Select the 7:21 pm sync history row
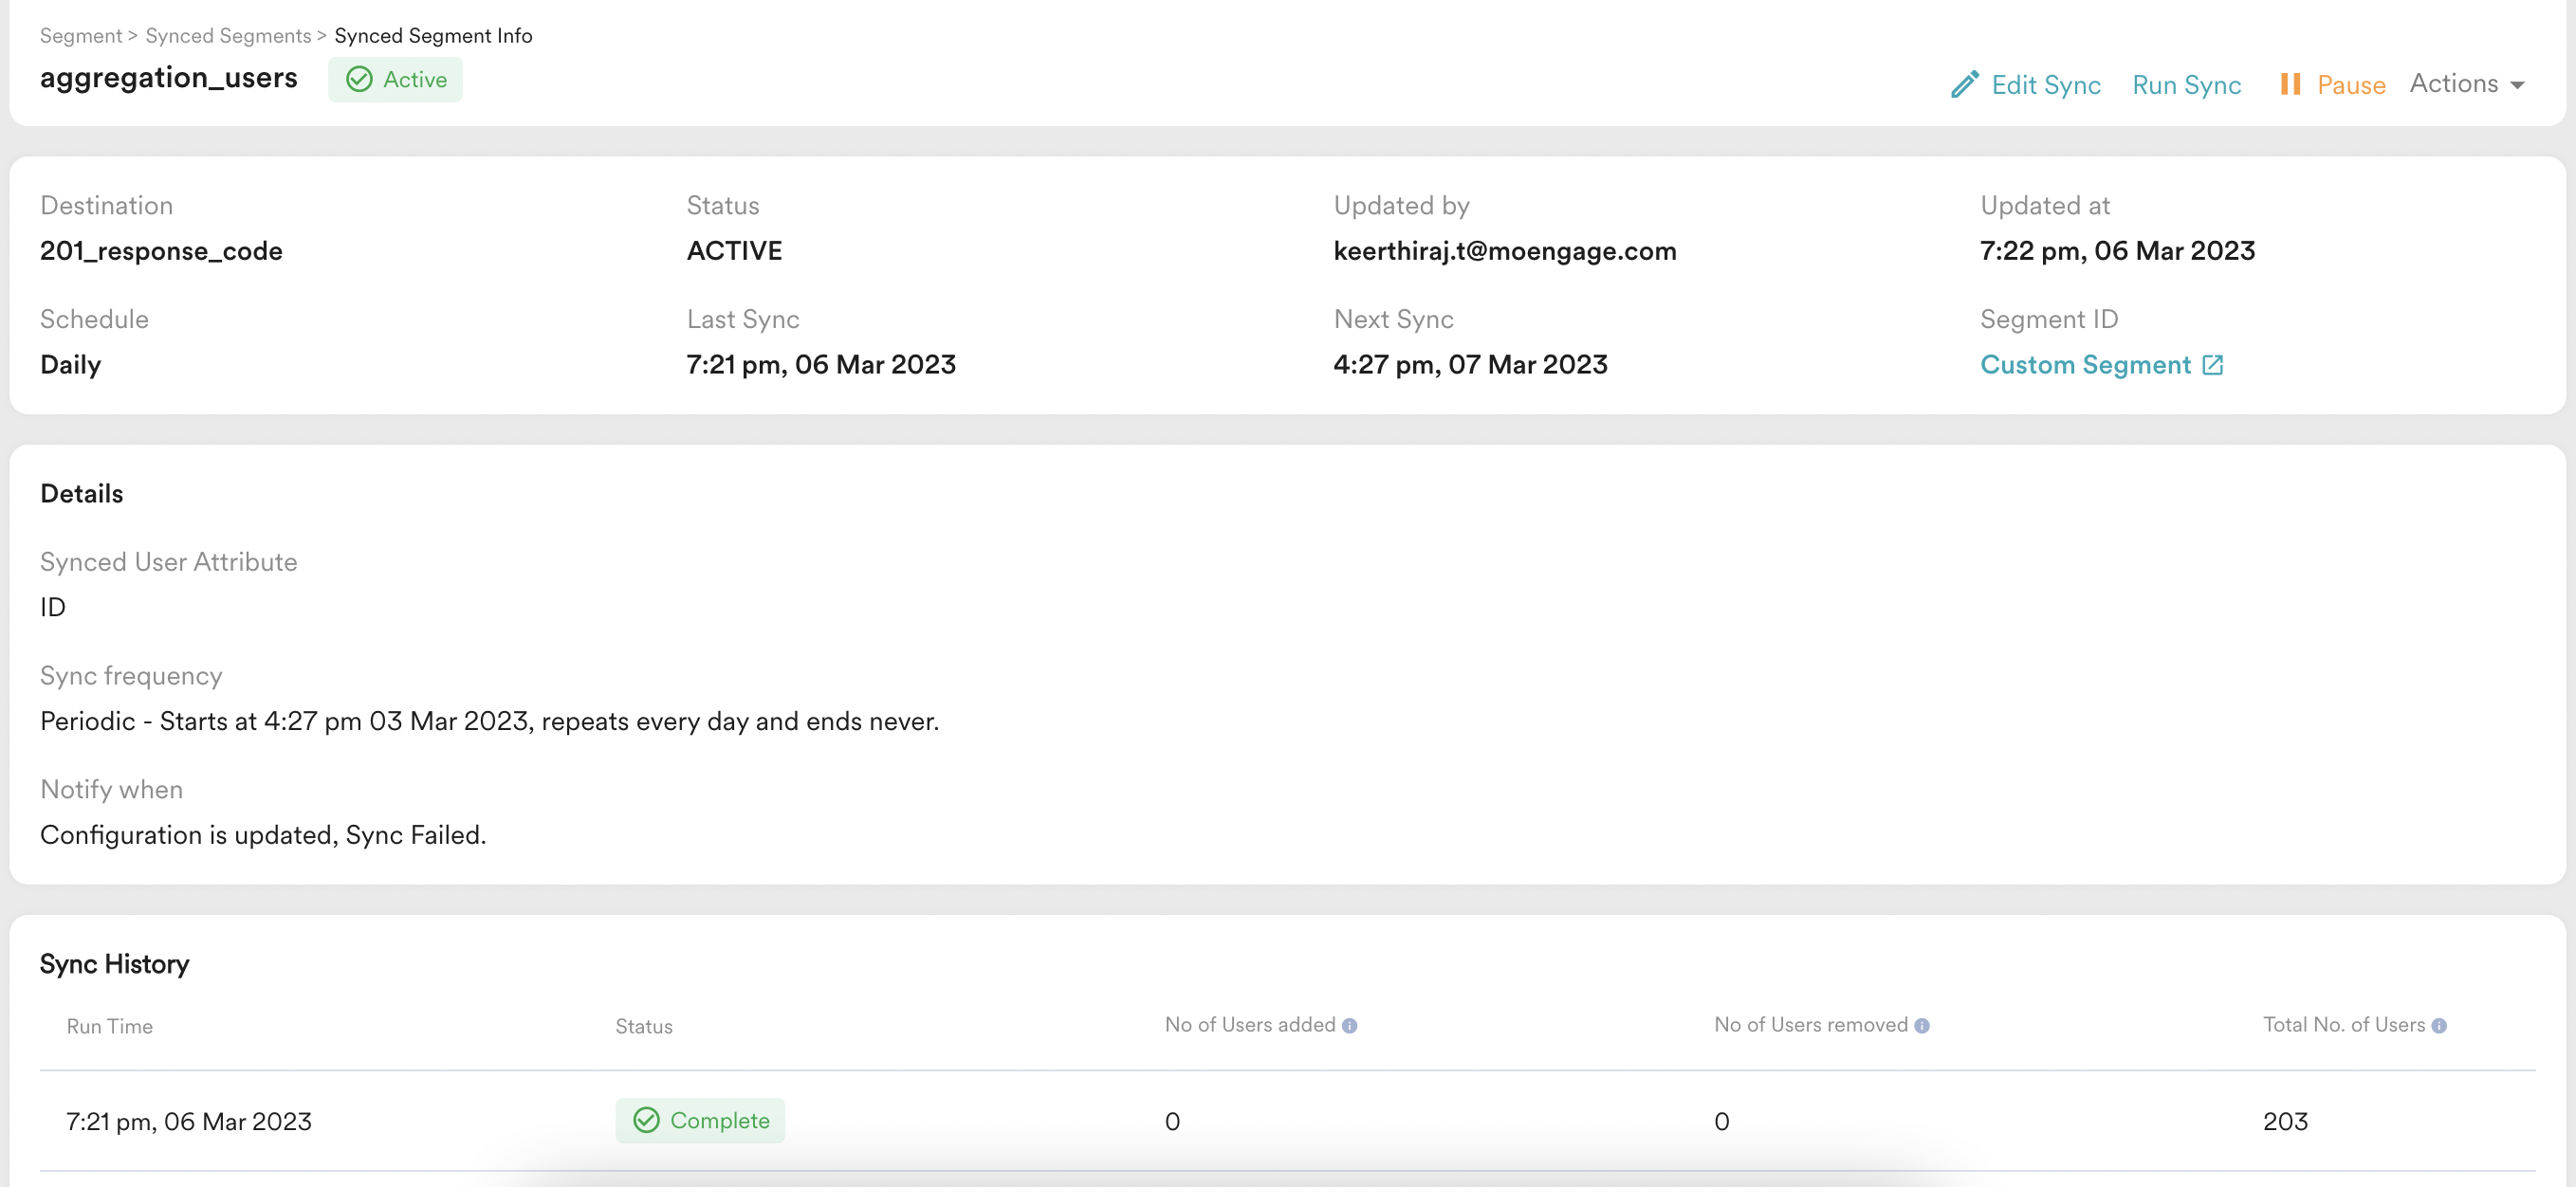Viewport: 2576px width, 1187px height. 189,1121
